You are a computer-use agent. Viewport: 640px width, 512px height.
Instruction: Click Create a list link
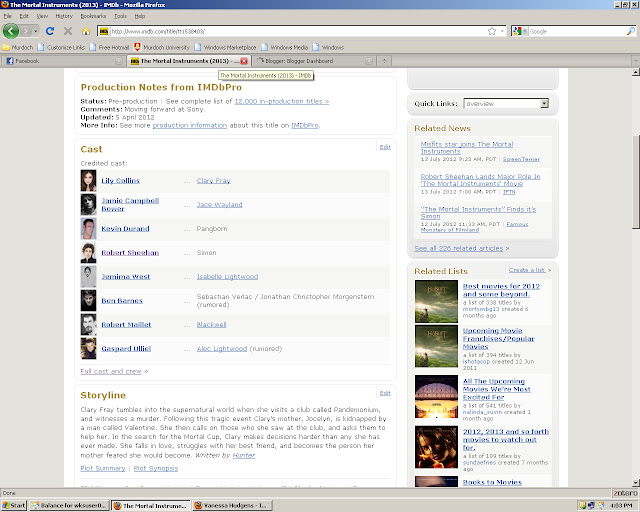(527, 270)
